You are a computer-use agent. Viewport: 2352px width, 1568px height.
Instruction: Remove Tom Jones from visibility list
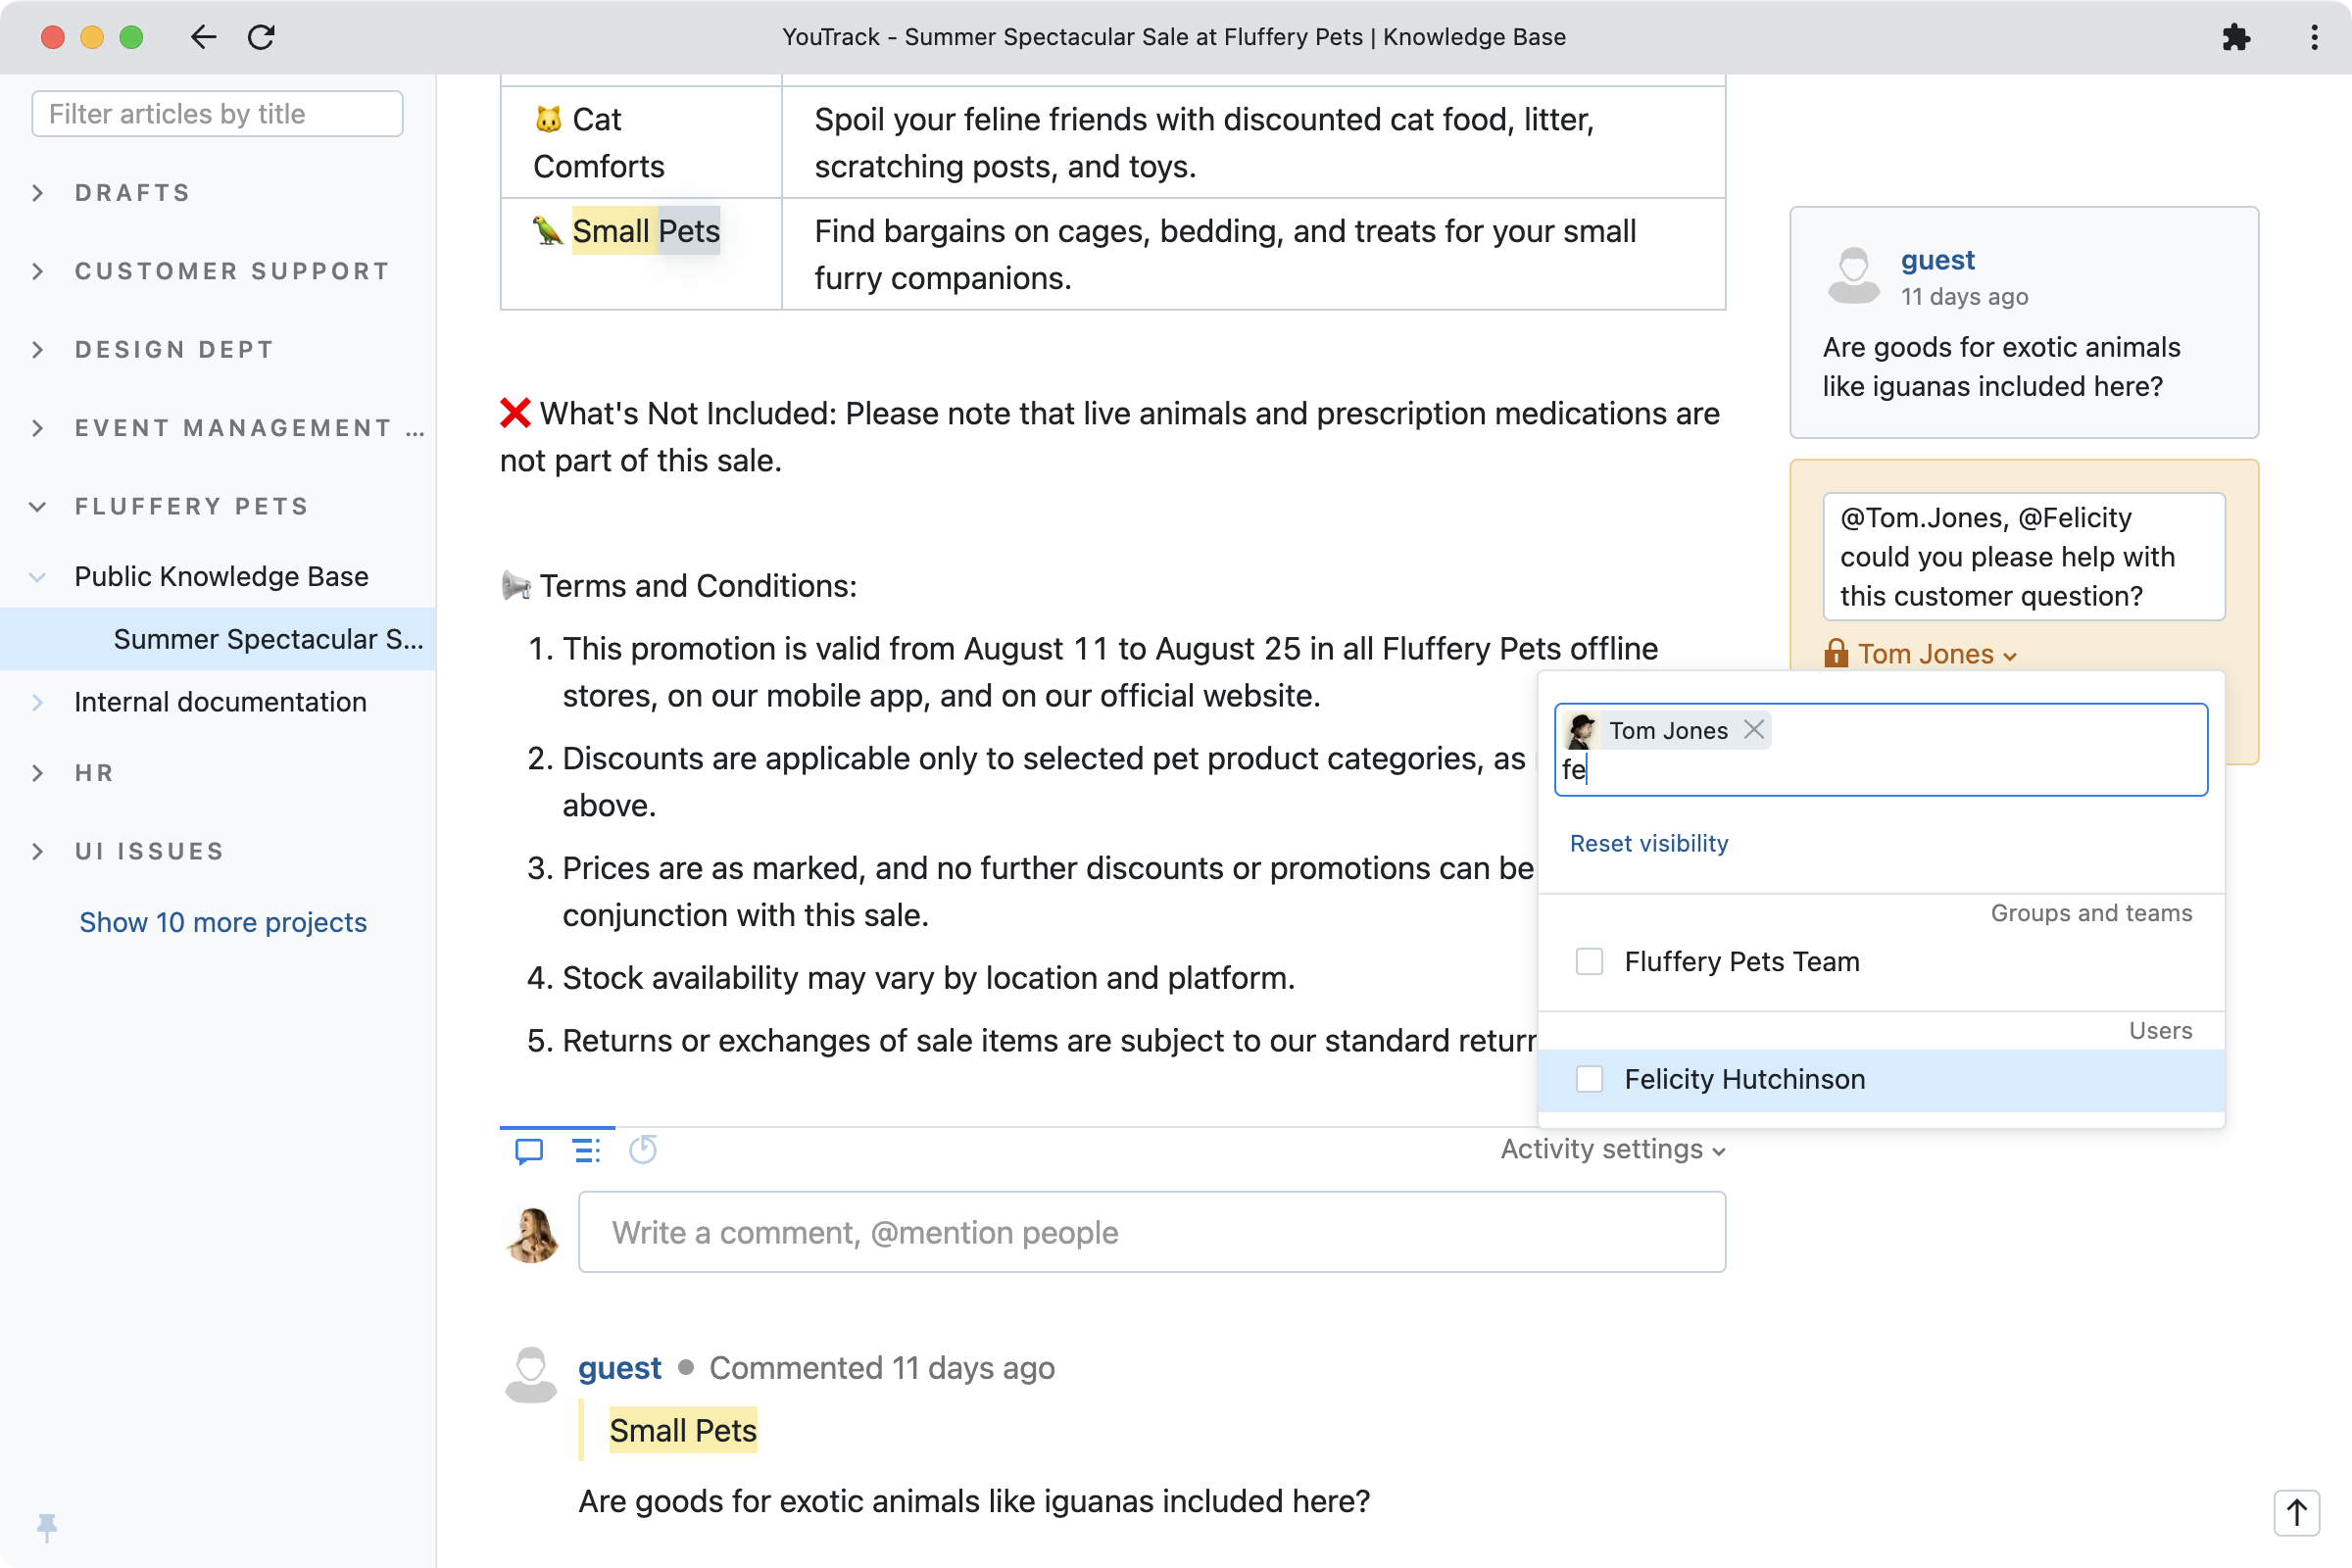coord(1754,730)
